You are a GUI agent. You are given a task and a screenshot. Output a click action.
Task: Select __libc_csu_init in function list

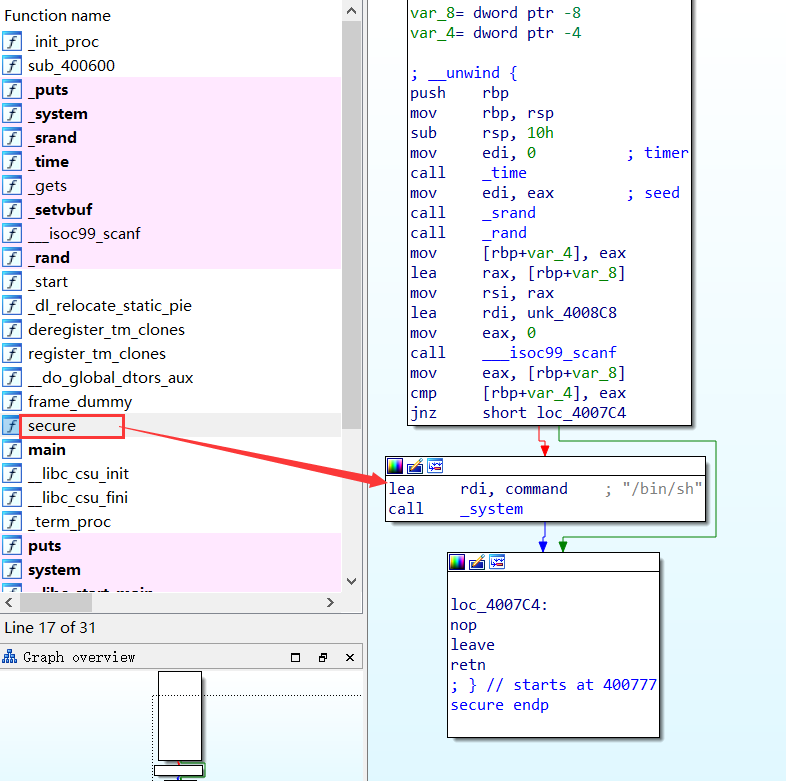(78, 474)
